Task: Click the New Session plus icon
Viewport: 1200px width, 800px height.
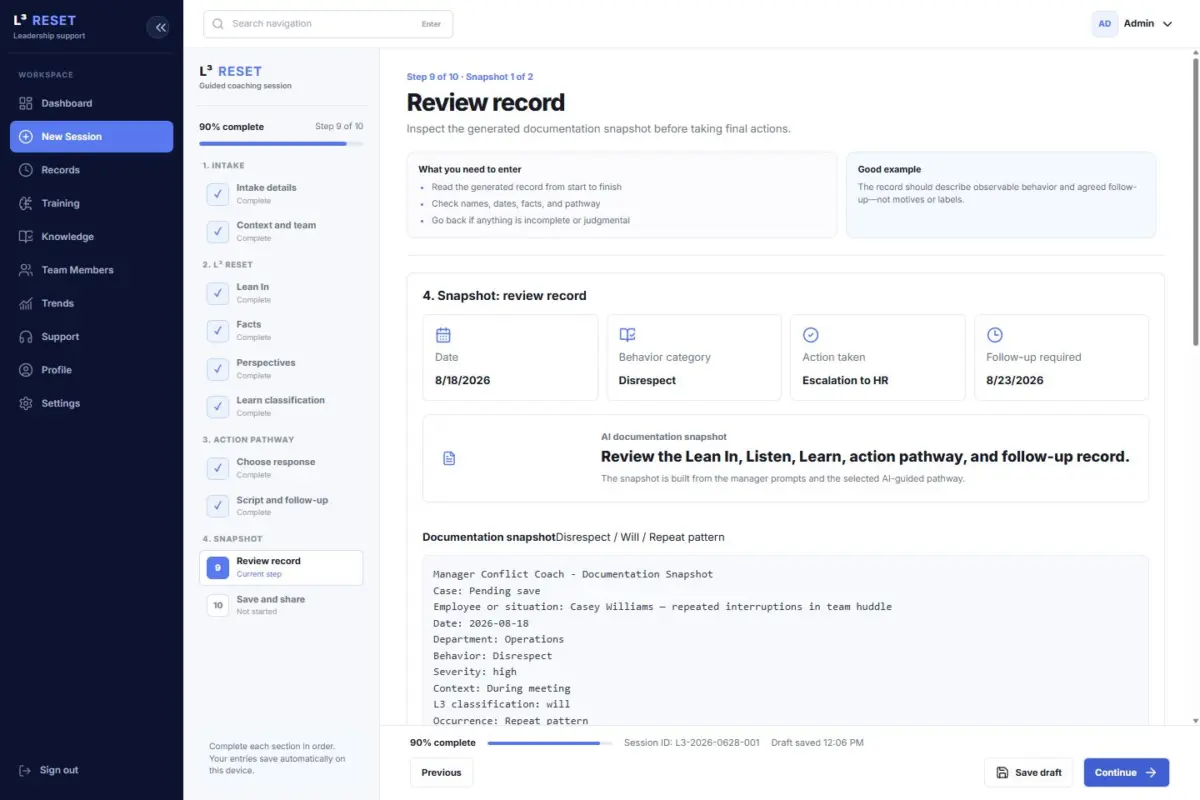Action: tap(25, 136)
